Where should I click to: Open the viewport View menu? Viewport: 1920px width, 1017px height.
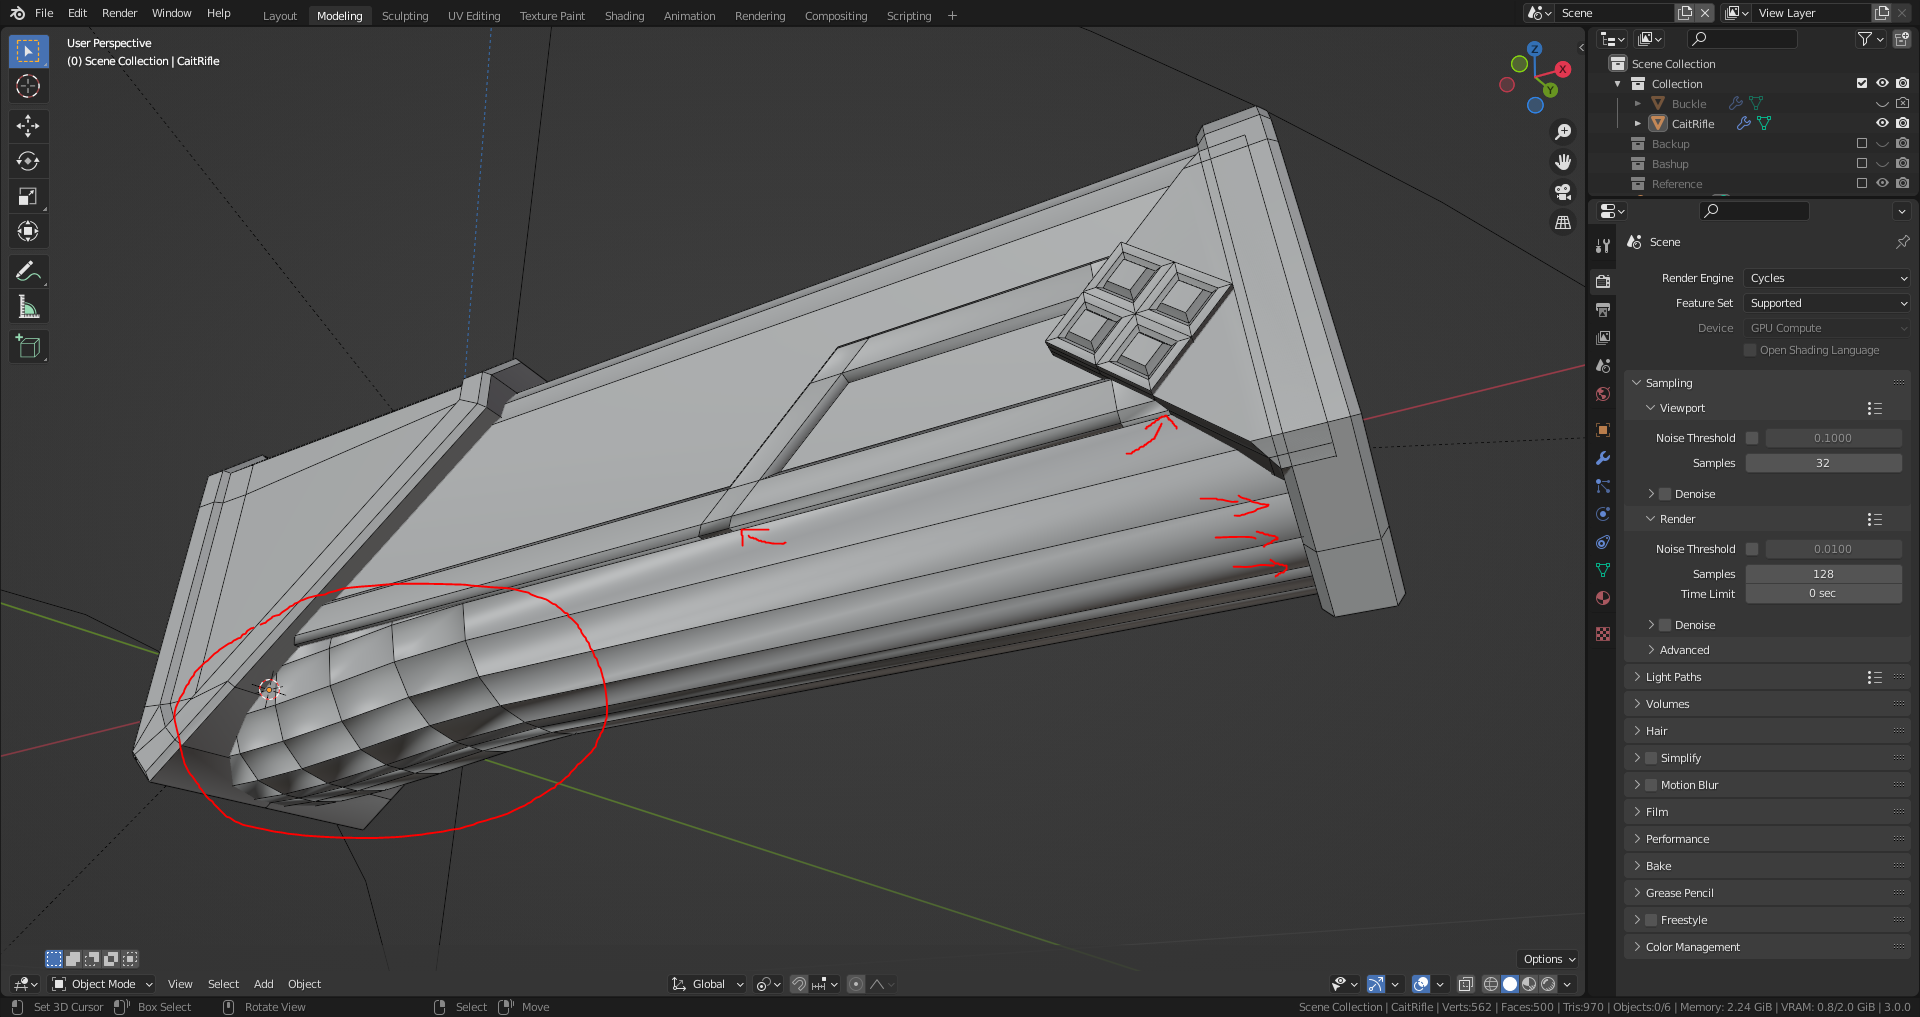pos(180,984)
